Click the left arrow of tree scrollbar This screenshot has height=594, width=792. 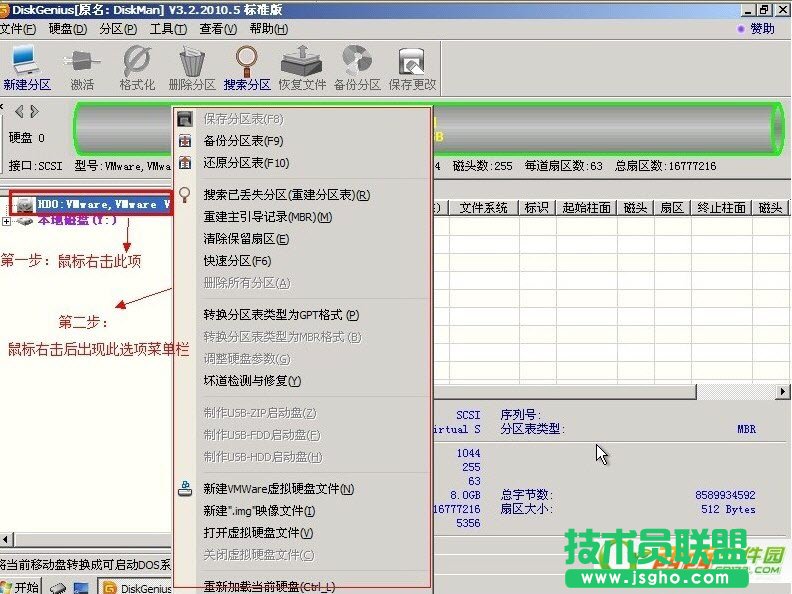[7, 539]
